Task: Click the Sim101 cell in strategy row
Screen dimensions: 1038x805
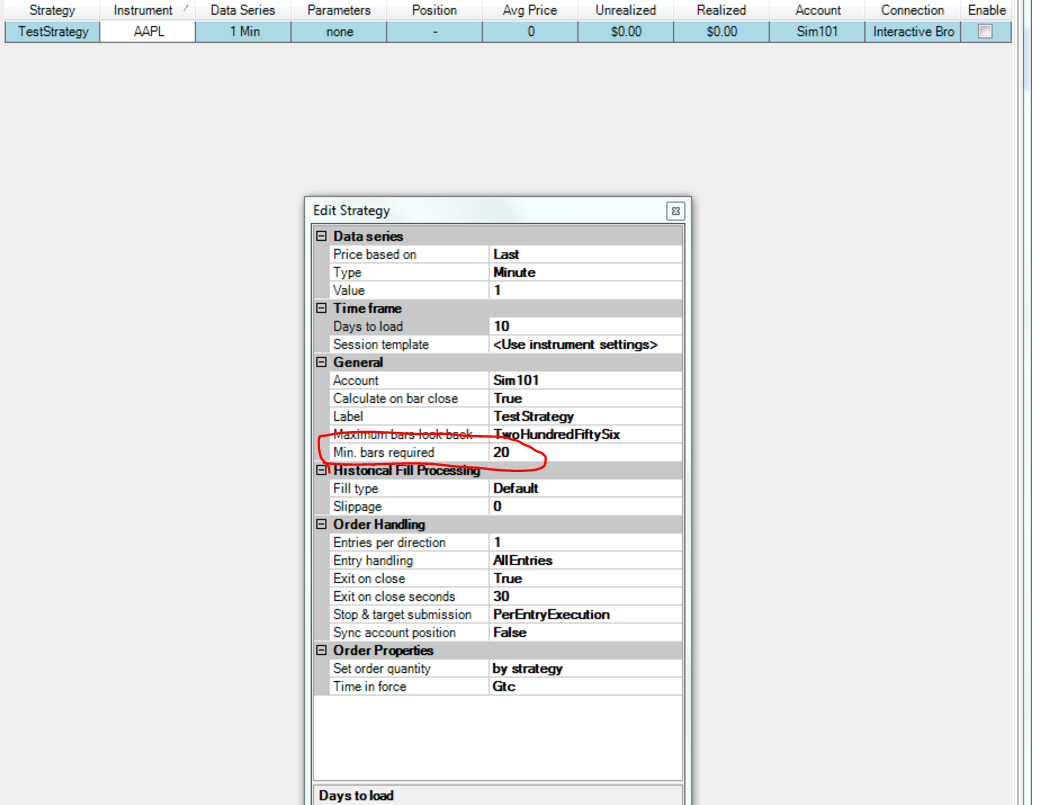Action: pos(817,31)
